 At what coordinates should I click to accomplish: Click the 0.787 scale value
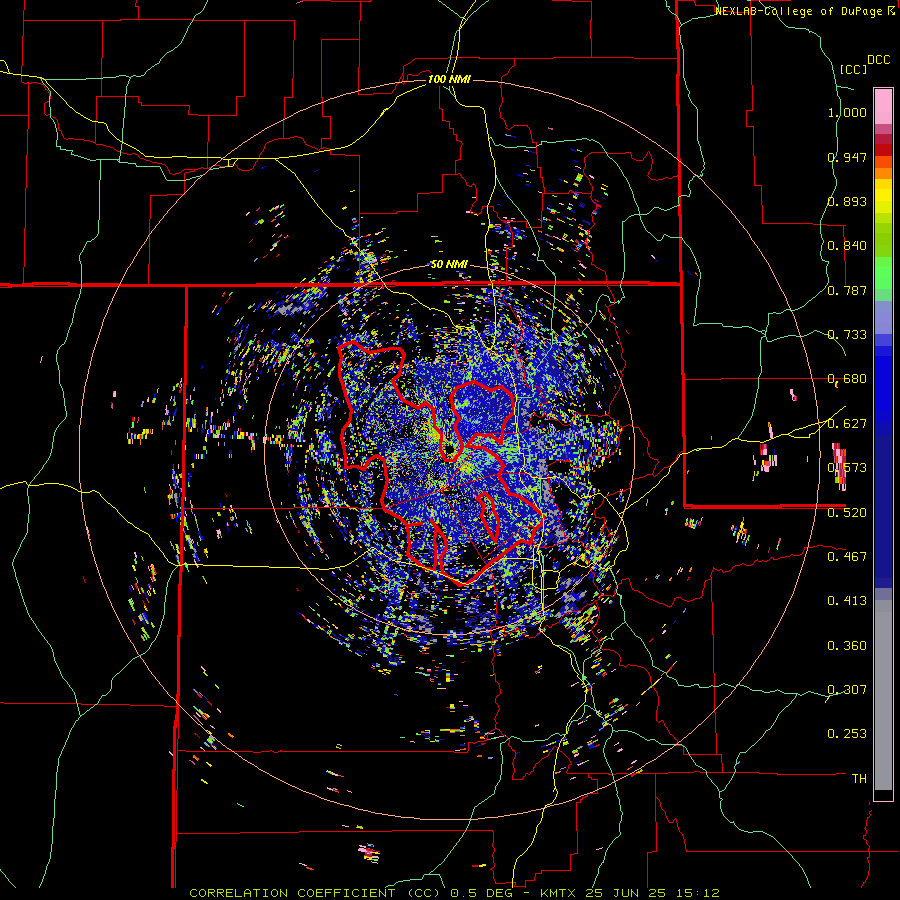click(847, 290)
